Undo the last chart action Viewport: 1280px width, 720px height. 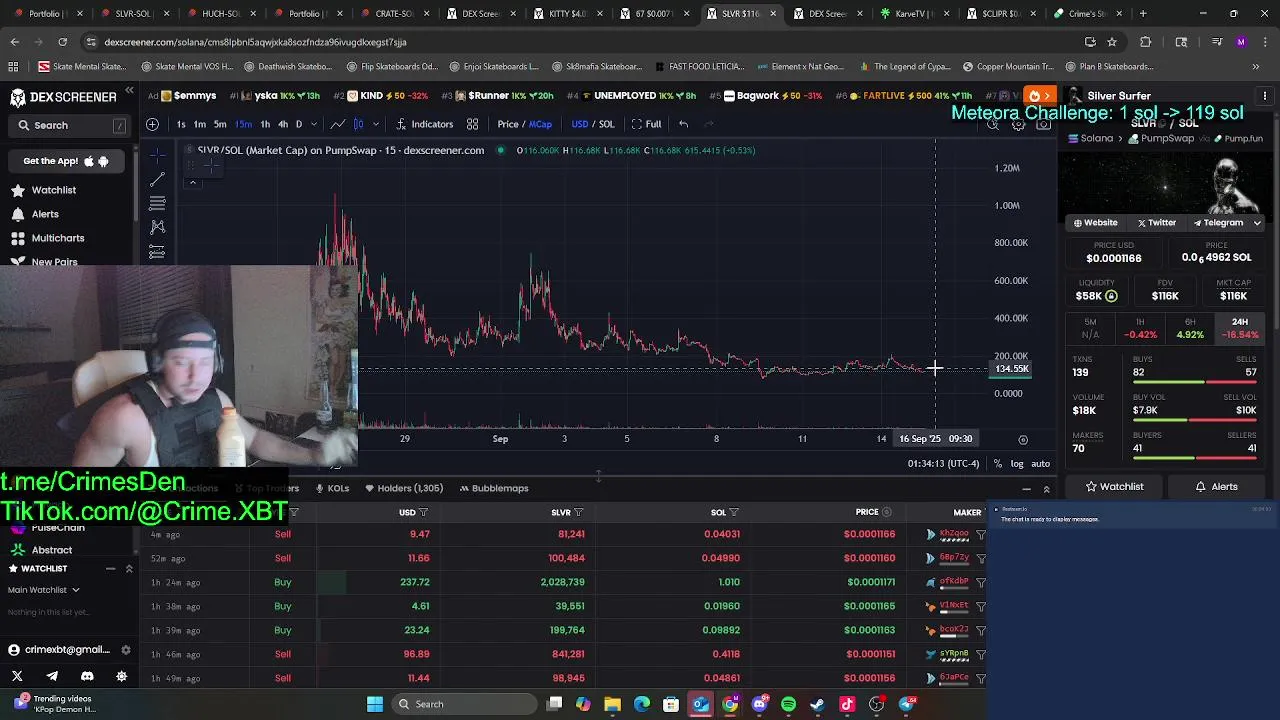683,124
